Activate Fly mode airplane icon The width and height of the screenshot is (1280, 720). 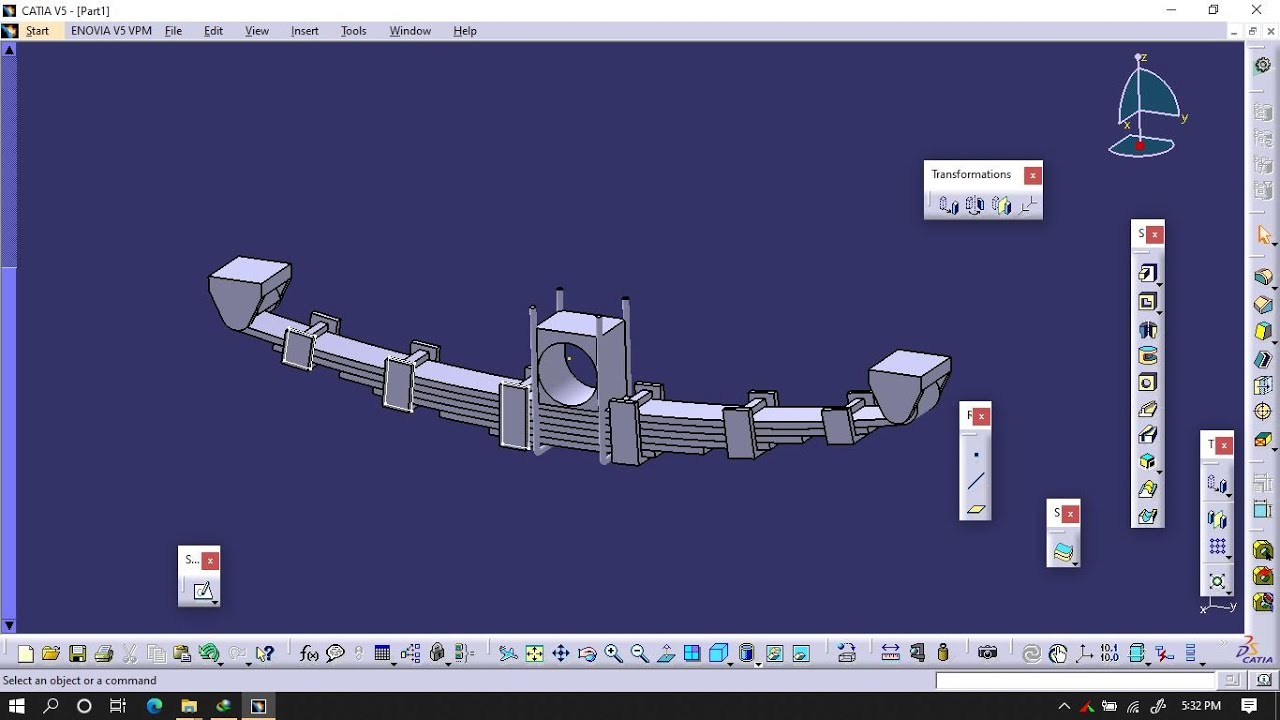pos(508,654)
